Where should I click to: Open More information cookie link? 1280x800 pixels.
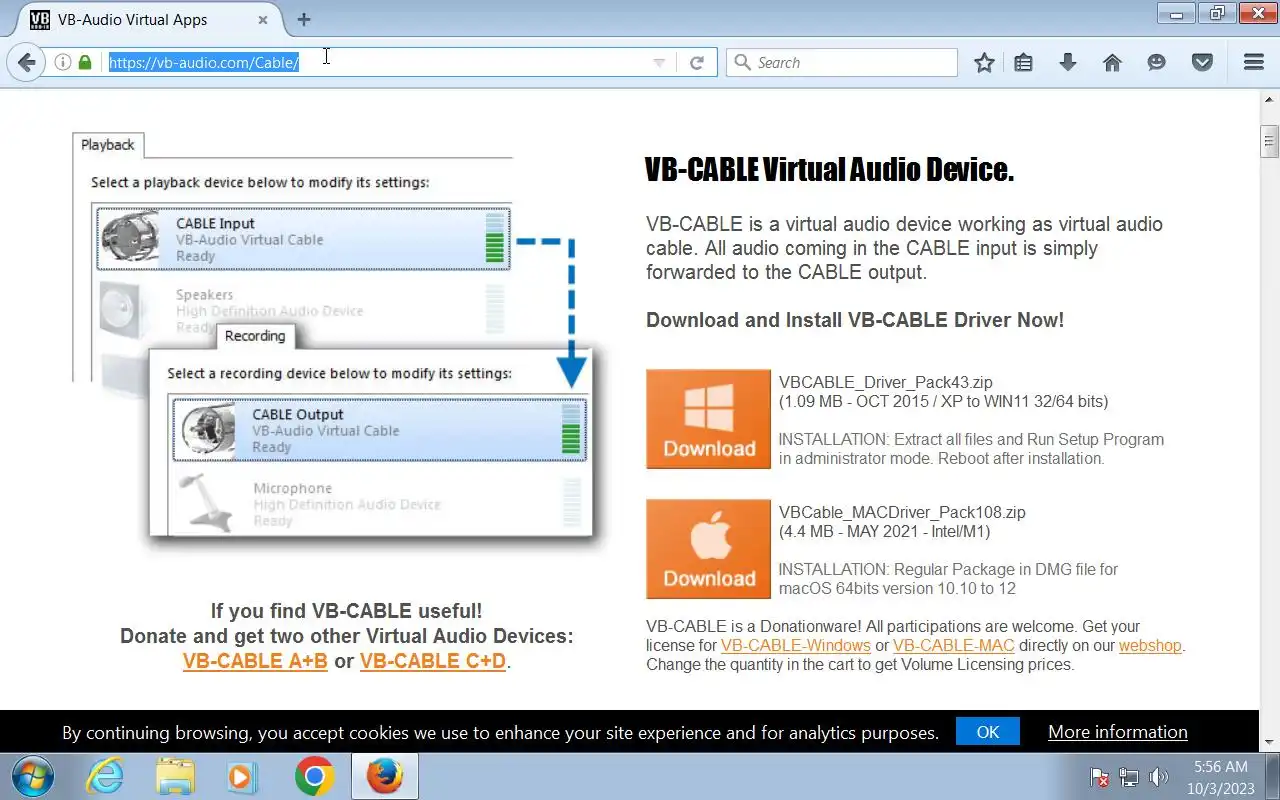tap(1118, 732)
